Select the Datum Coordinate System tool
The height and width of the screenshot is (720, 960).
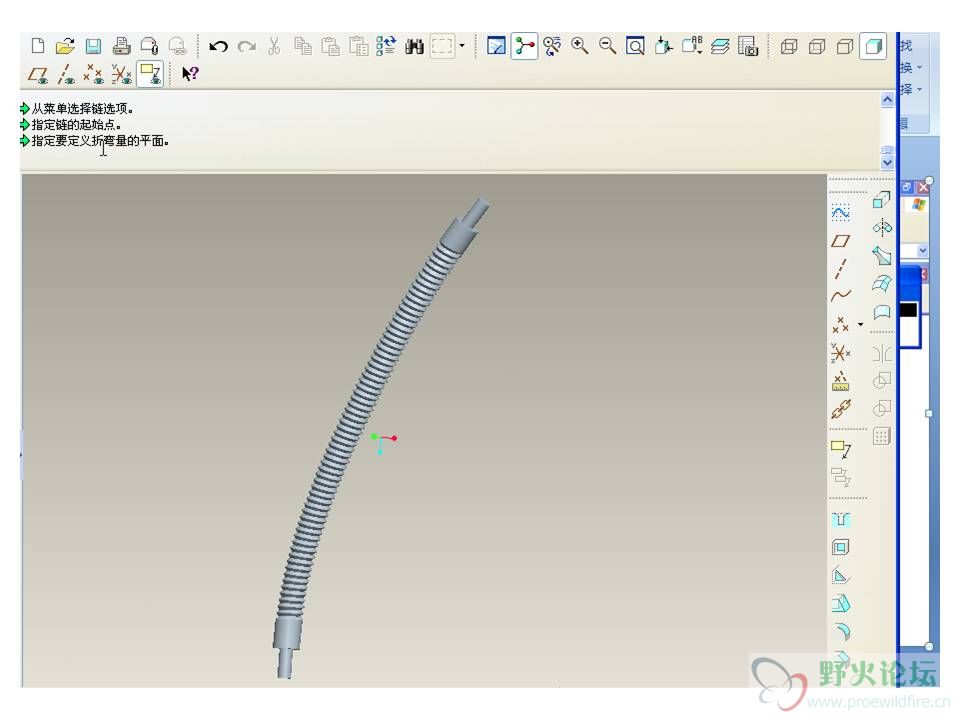click(x=841, y=353)
